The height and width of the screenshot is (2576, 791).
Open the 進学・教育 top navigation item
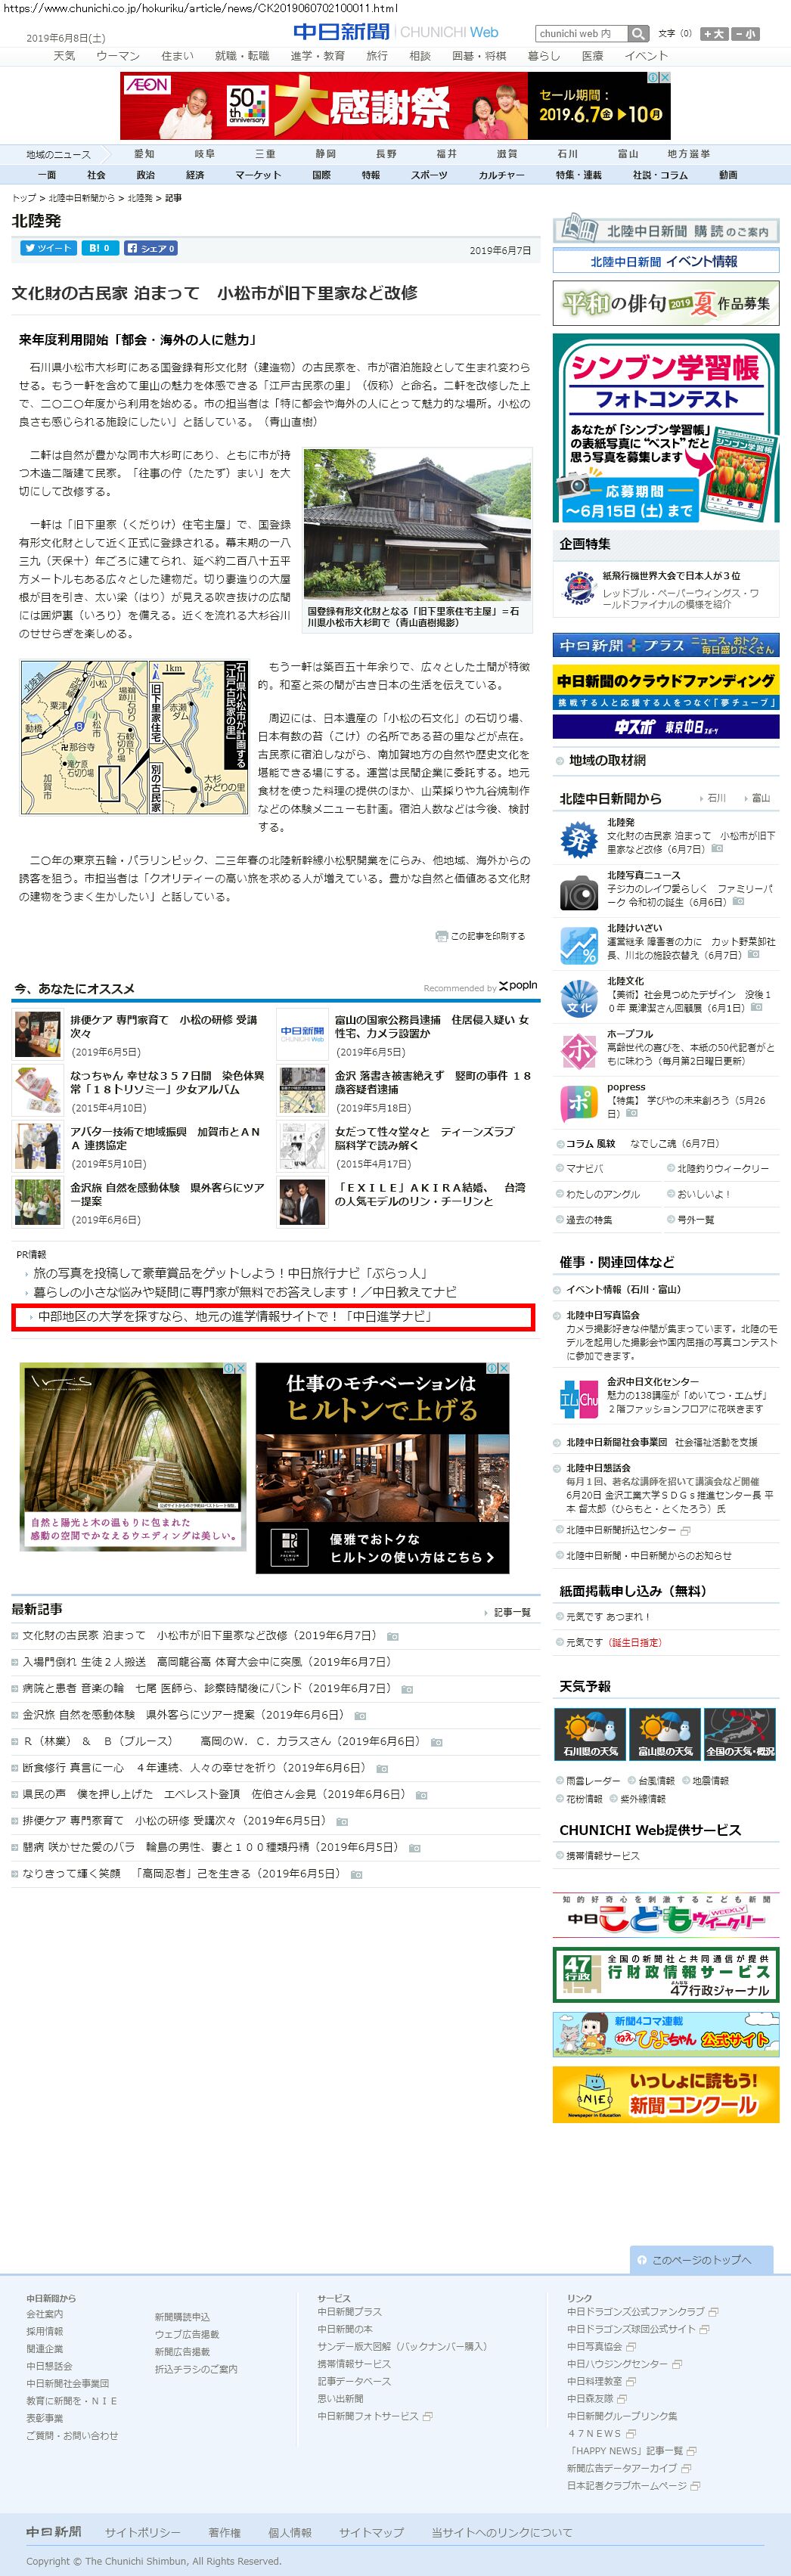pos(317,56)
